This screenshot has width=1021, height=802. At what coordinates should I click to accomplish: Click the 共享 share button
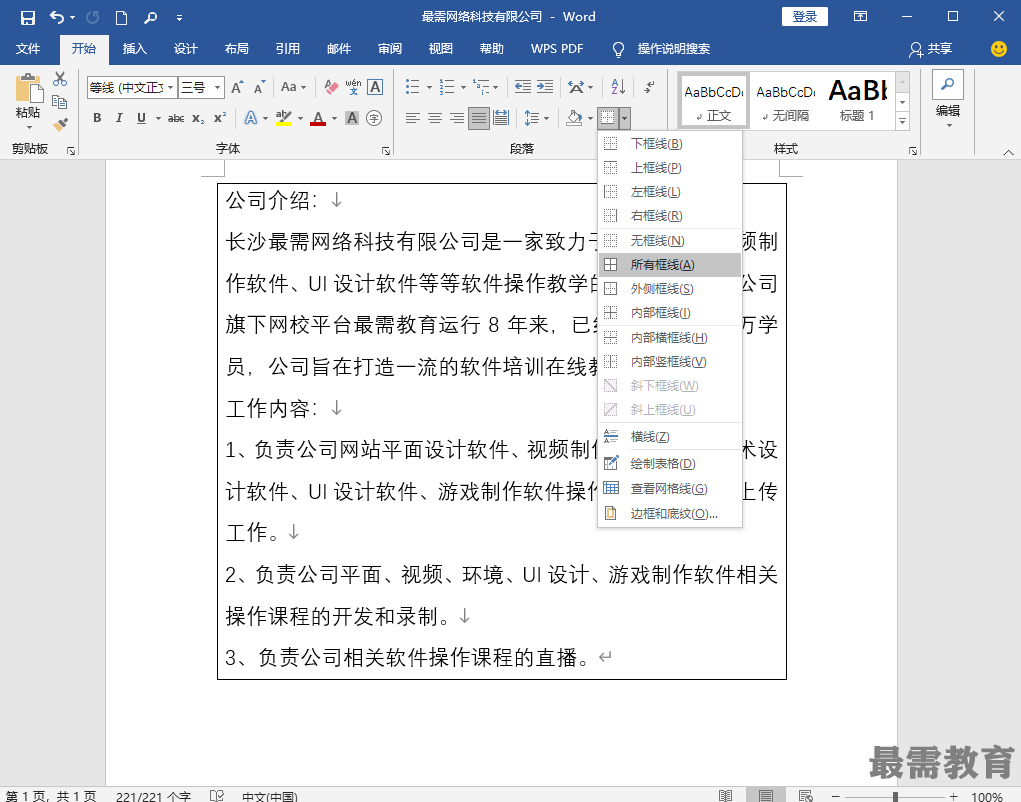tap(931, 49)
